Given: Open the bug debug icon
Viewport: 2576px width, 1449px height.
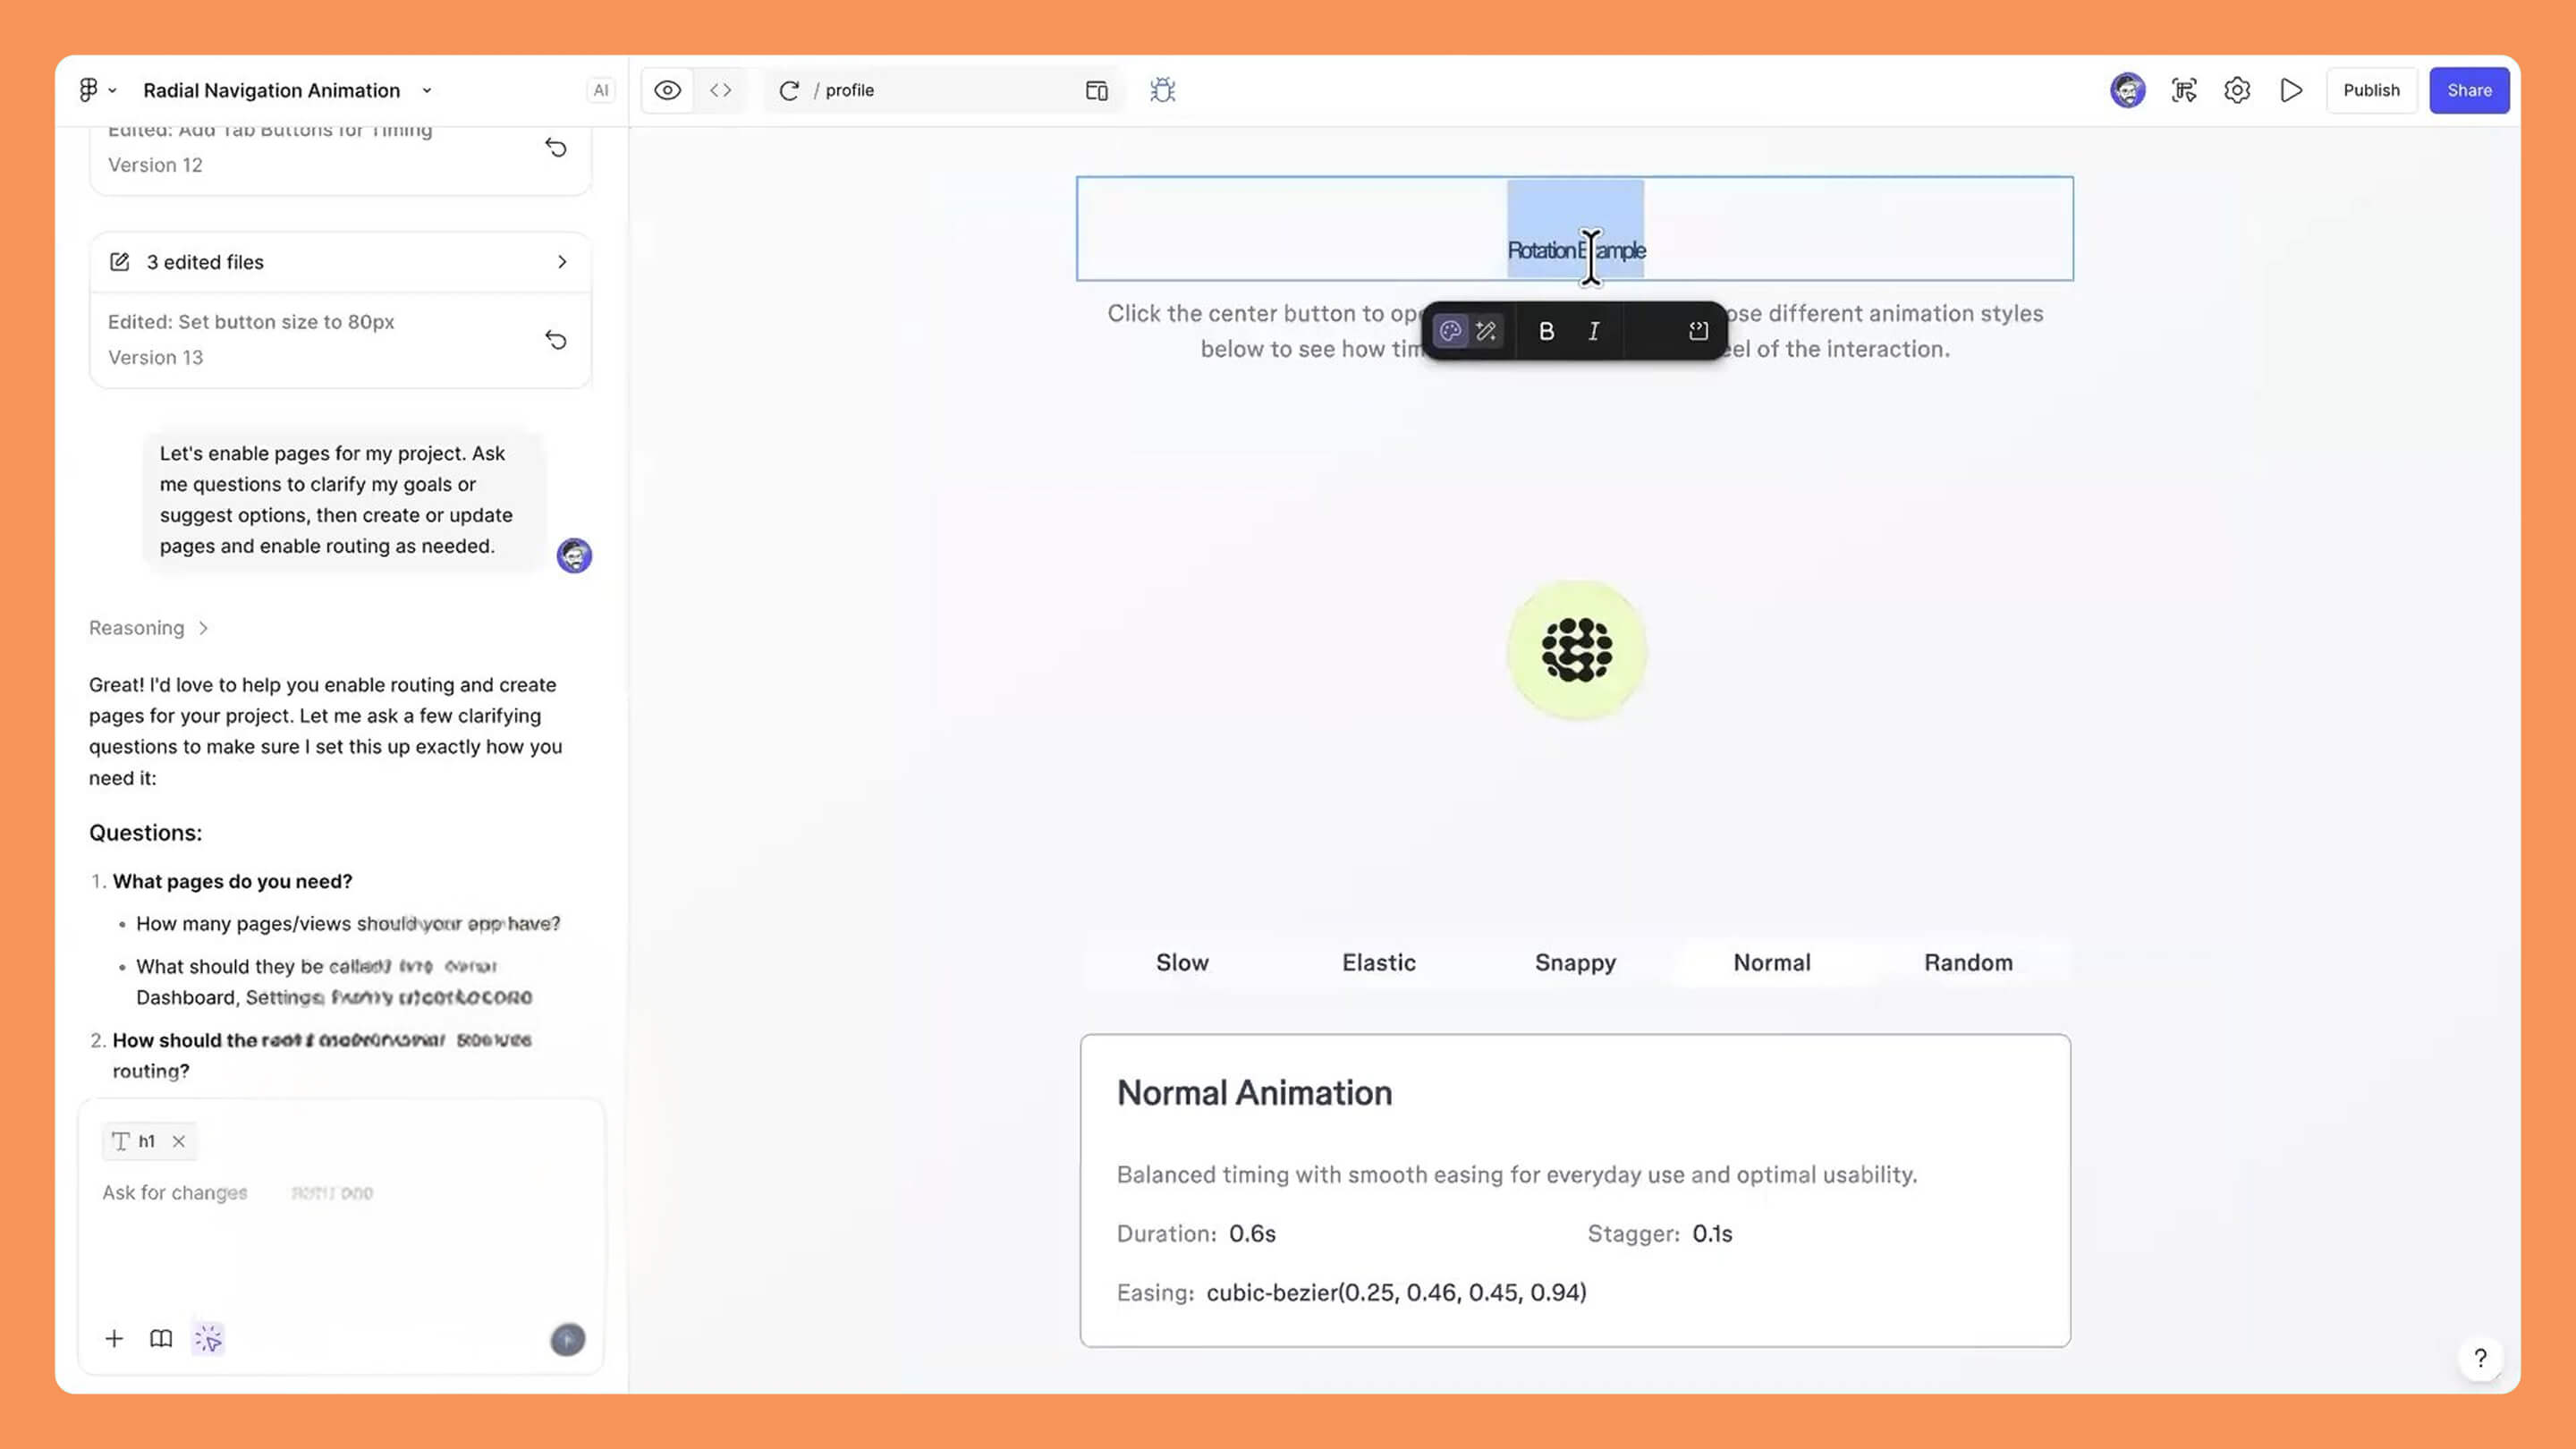Looking at the screenshot, I should [x=1162, y=90].
